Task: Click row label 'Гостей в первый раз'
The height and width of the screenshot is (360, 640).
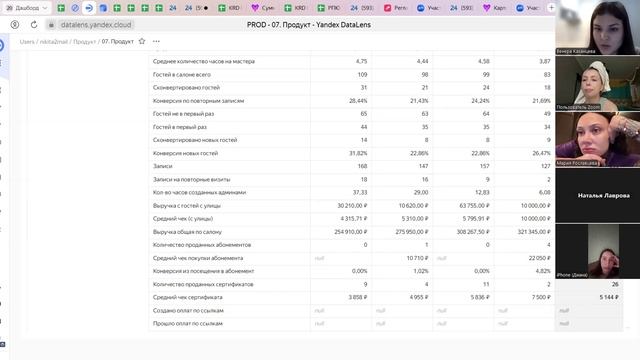Action: tap(180, 127)
